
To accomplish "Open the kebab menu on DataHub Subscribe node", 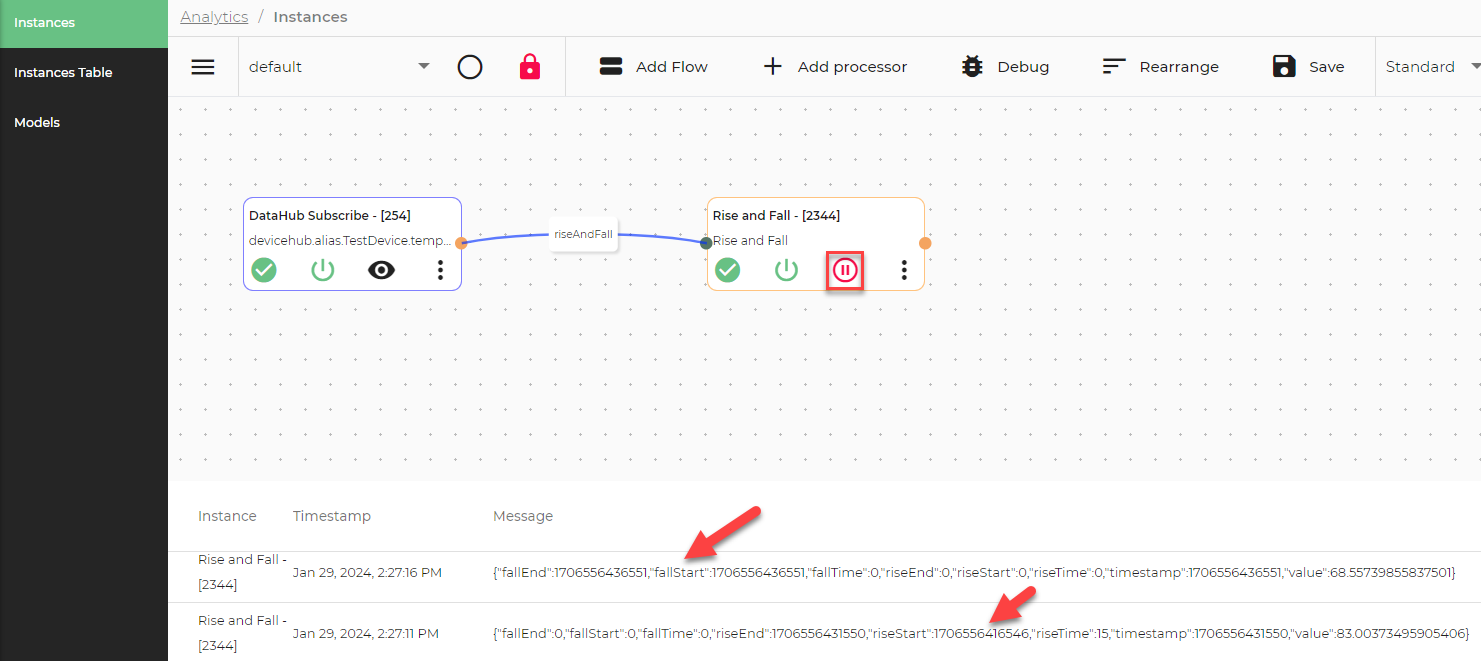I will (x=440, y=270).
